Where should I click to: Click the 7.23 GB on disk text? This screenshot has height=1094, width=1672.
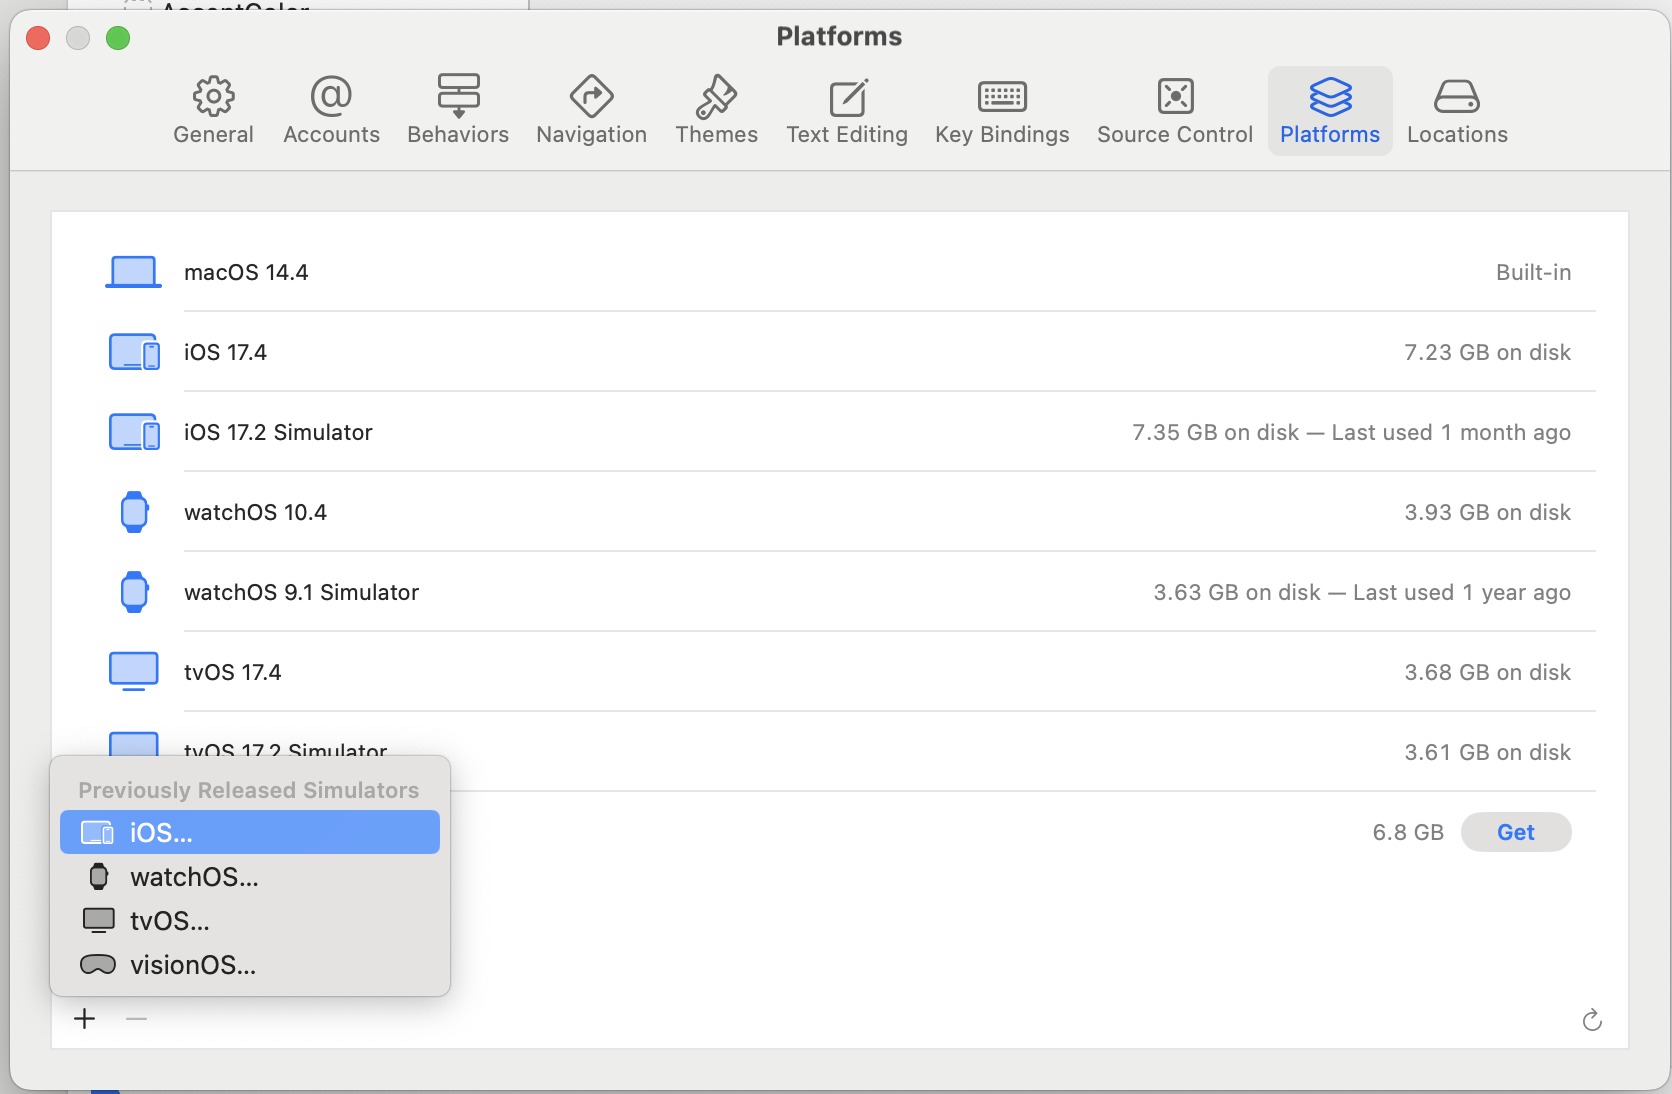pos(1487,352)
